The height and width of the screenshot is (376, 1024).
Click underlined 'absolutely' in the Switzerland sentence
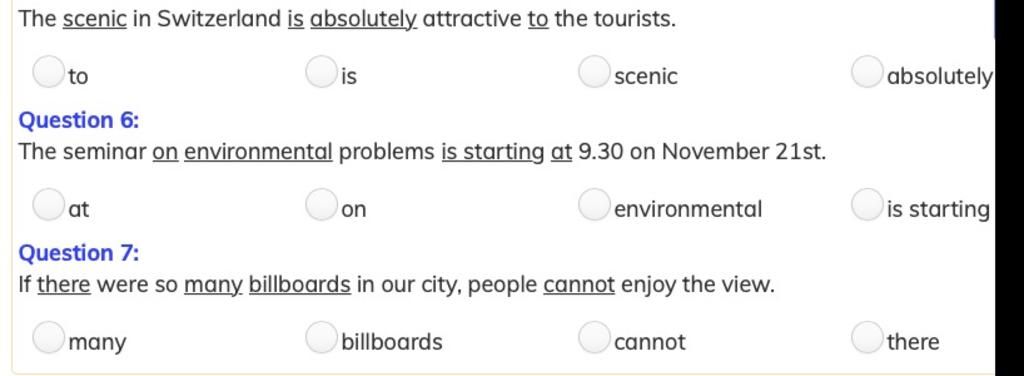pos(364,19)
